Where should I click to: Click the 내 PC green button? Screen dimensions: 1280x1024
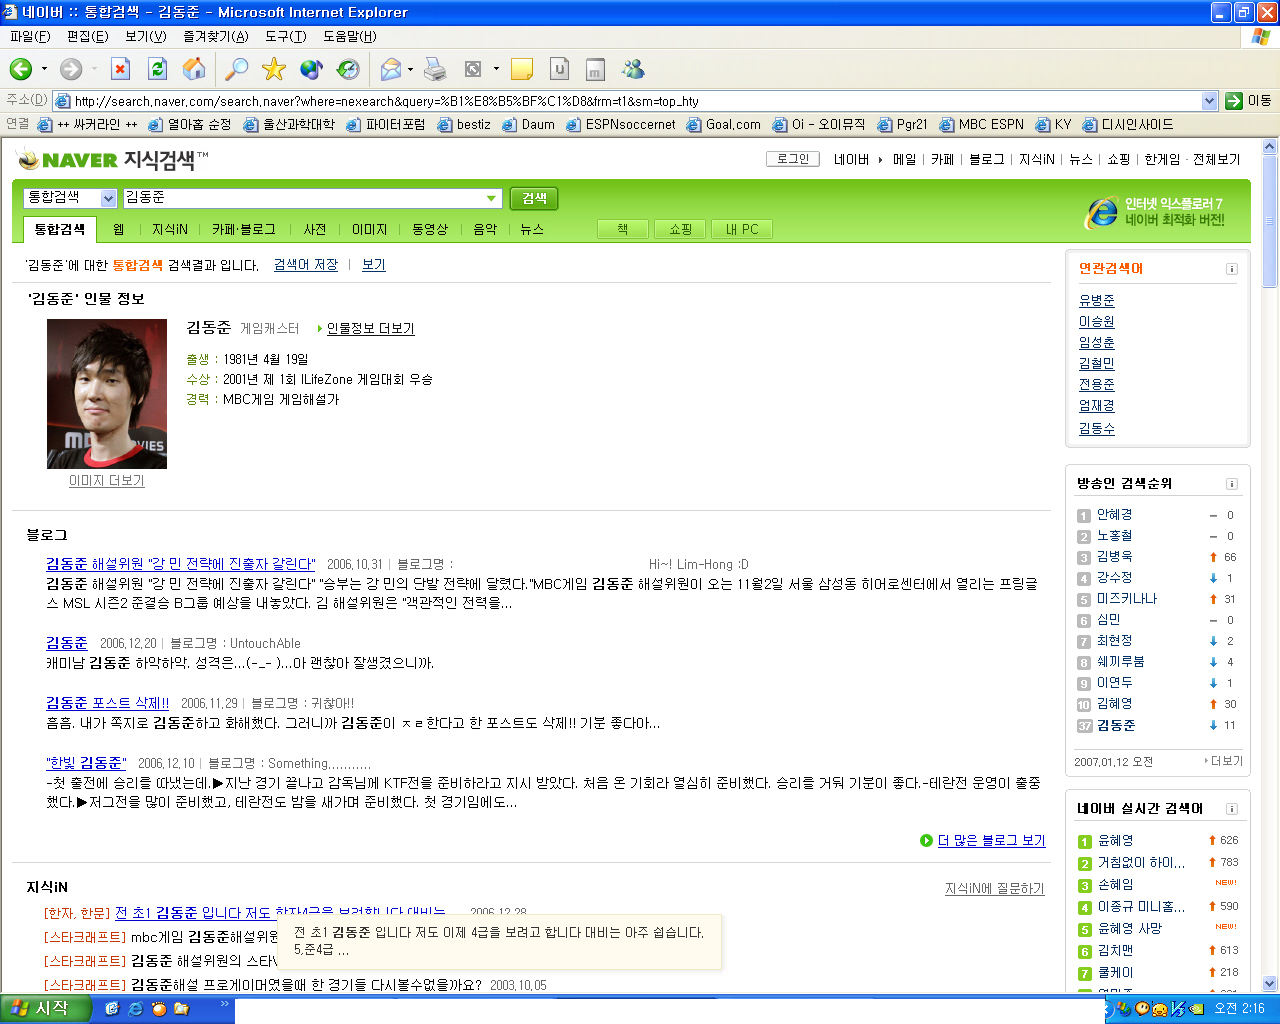[x=742, y=229]
